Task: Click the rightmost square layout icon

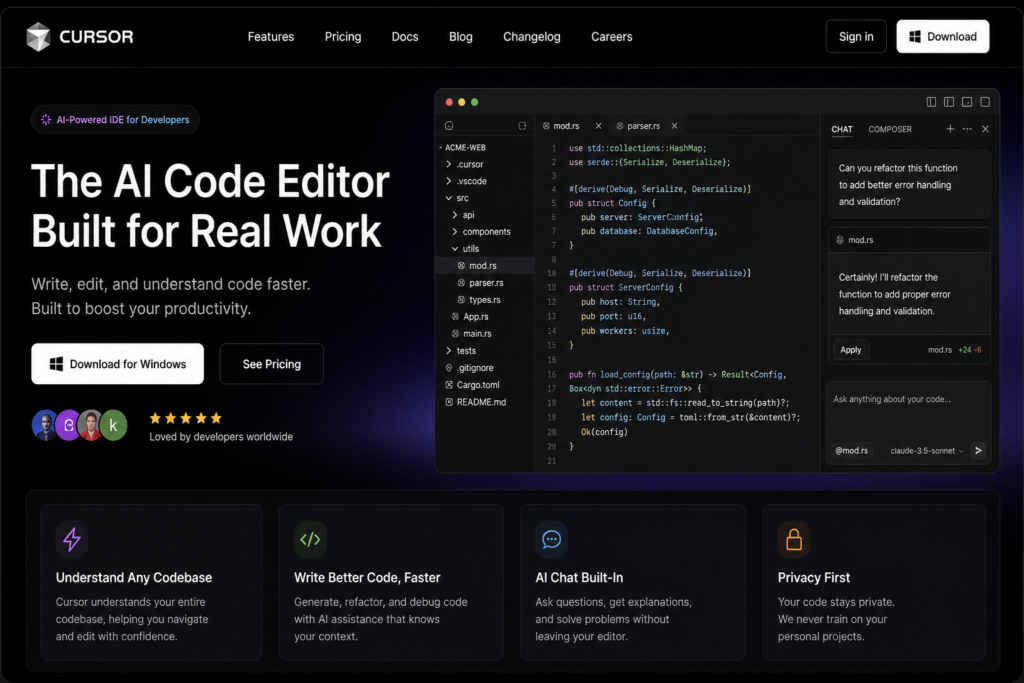Action: click(x=985, y=102)
